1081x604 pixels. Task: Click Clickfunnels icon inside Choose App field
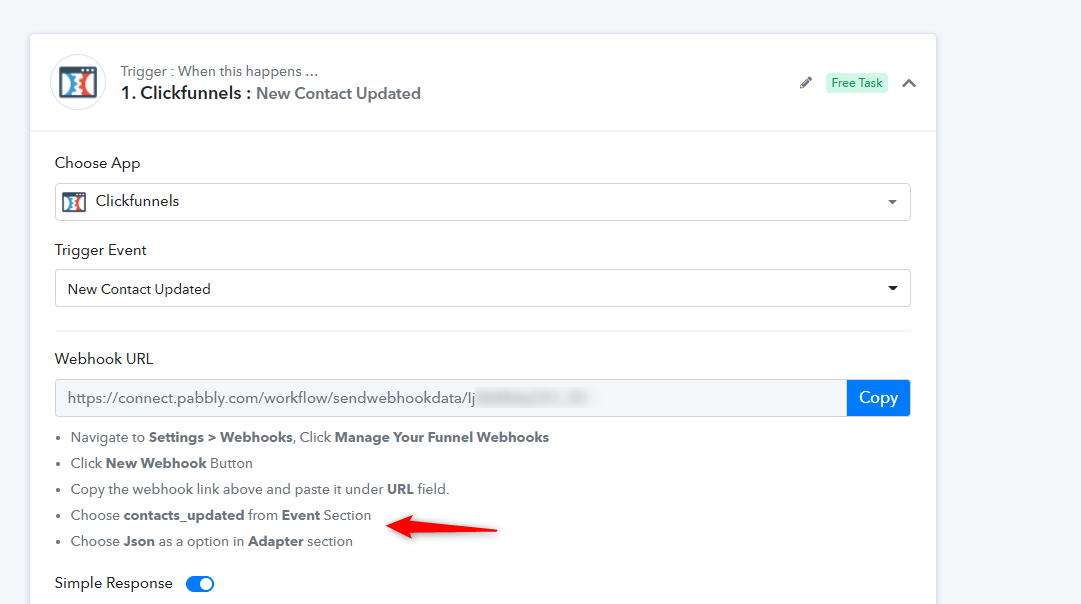tap(74, 202)
